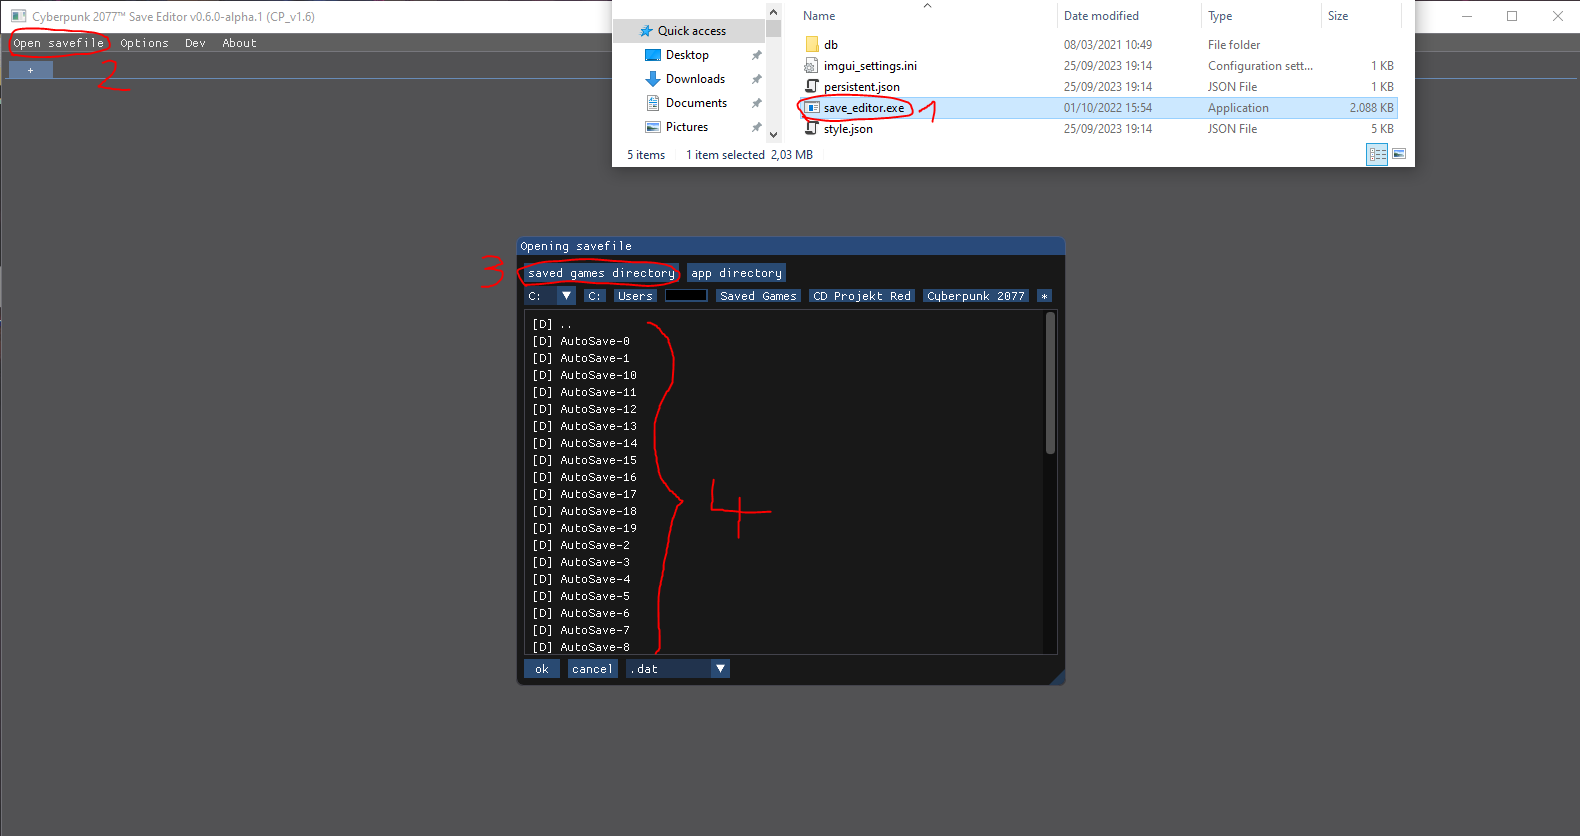Open the About menu
1580x836 pixels.
tap(239, 43)
